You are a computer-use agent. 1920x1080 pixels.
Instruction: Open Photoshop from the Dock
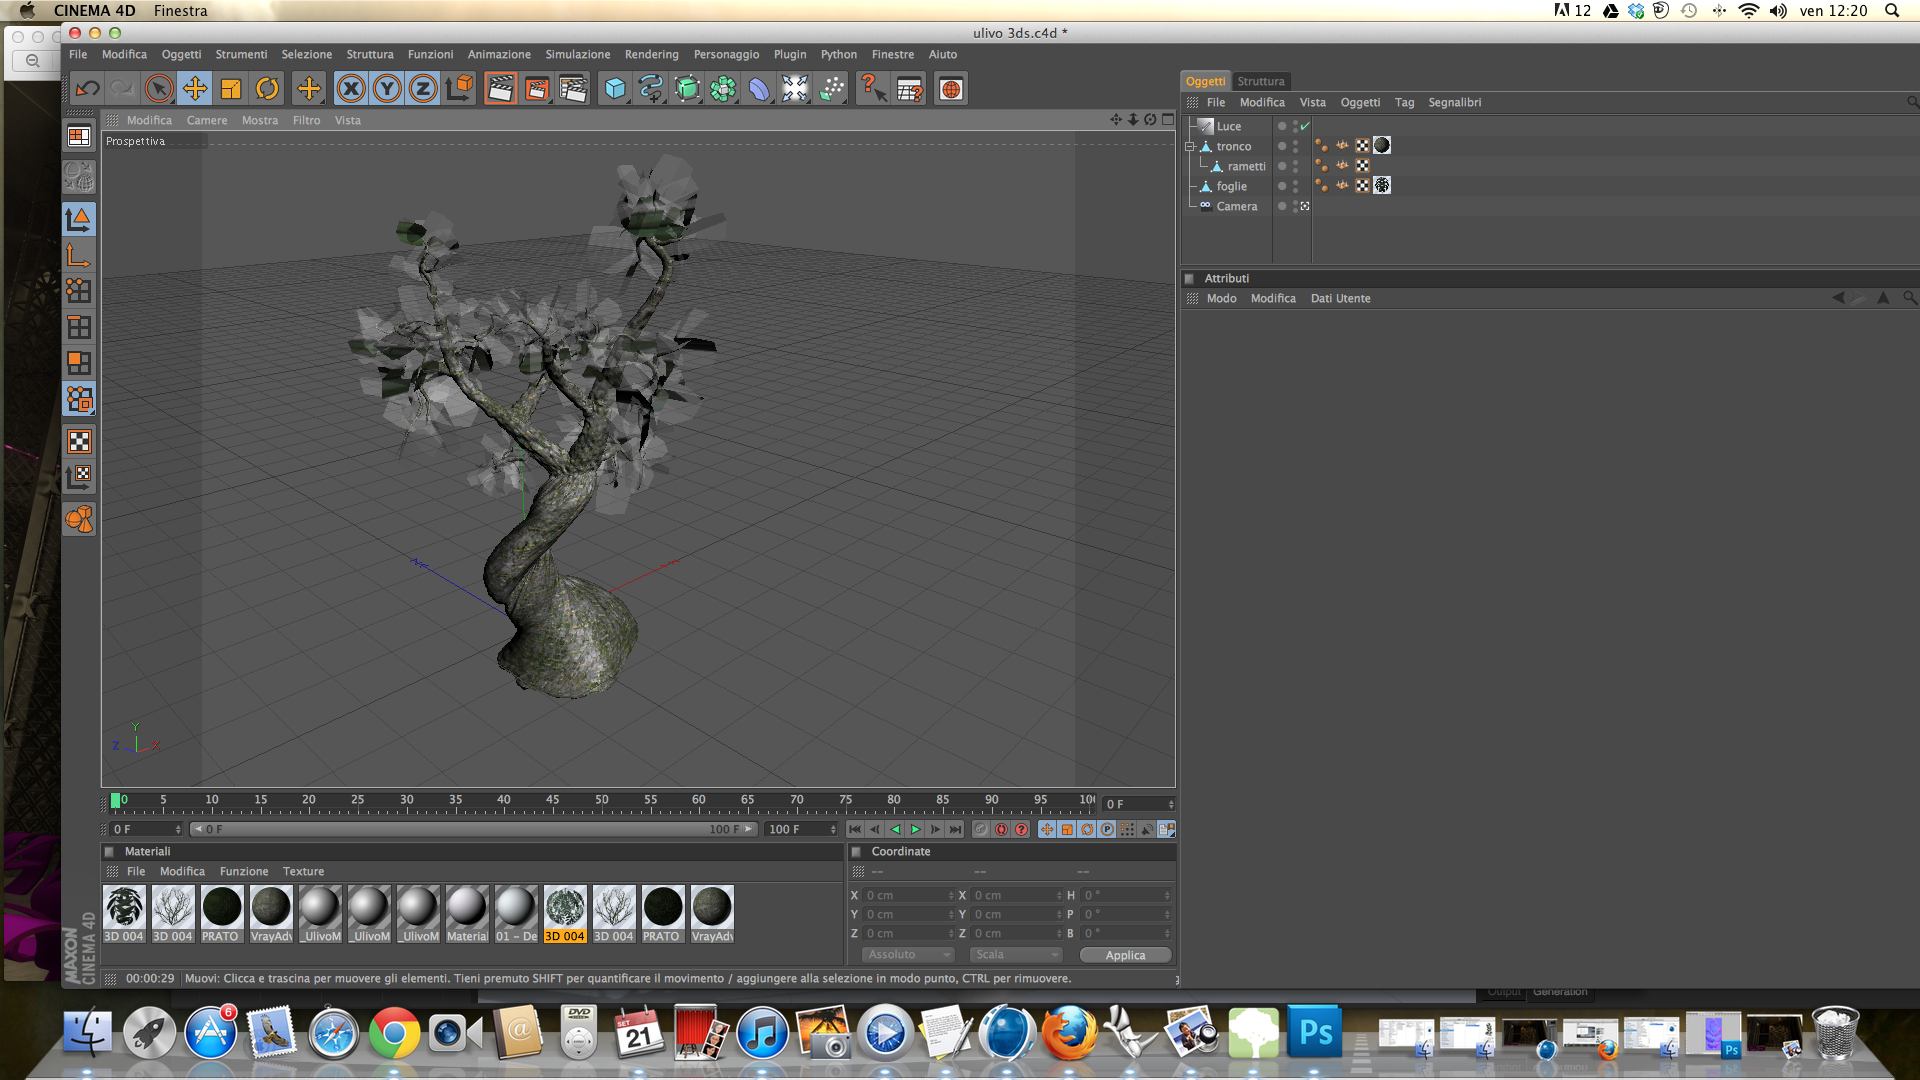coord(1314,1033)
